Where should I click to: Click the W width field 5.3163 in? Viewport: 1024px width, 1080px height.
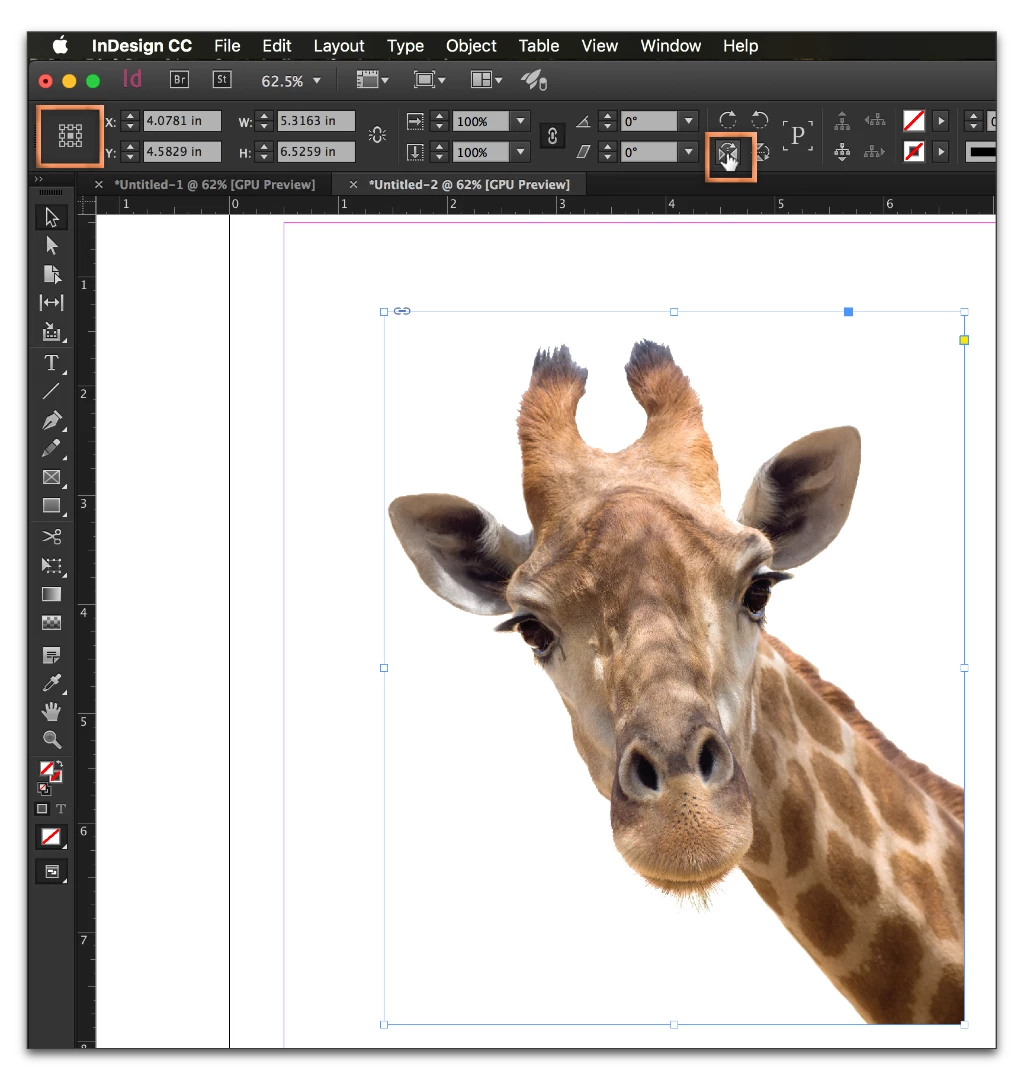(x=316, y=121)
